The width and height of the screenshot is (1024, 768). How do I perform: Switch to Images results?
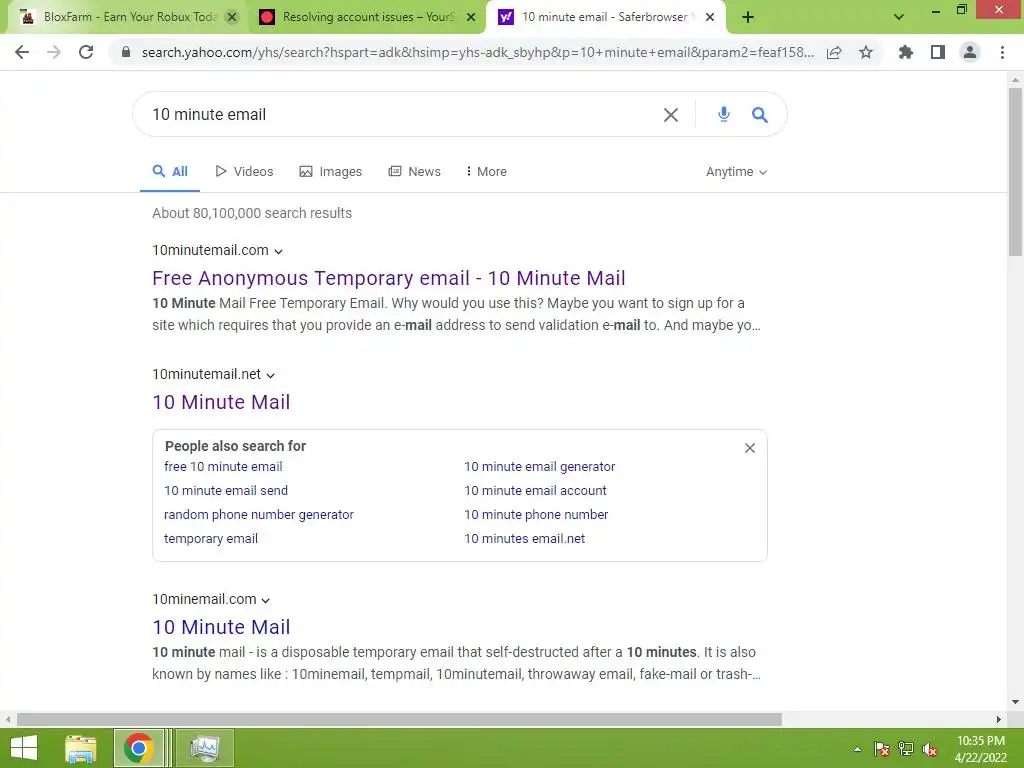330,172
